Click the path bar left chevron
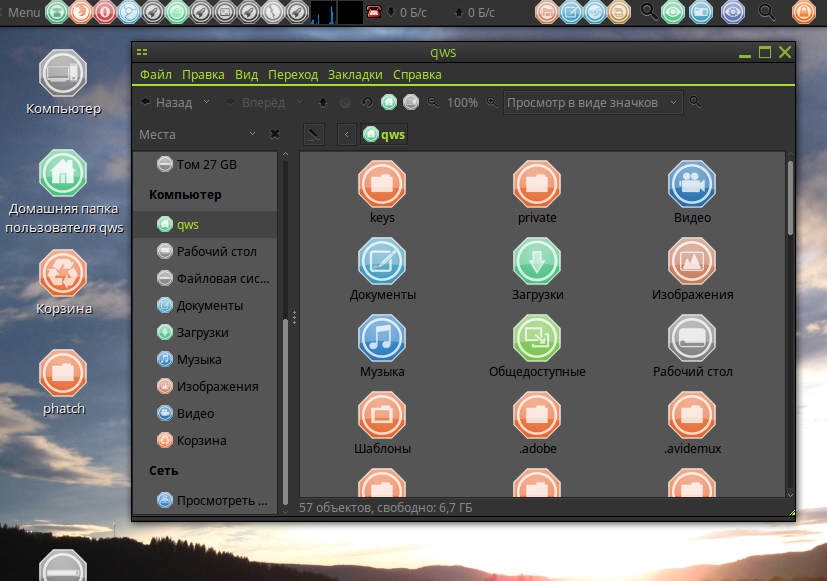 347,134
